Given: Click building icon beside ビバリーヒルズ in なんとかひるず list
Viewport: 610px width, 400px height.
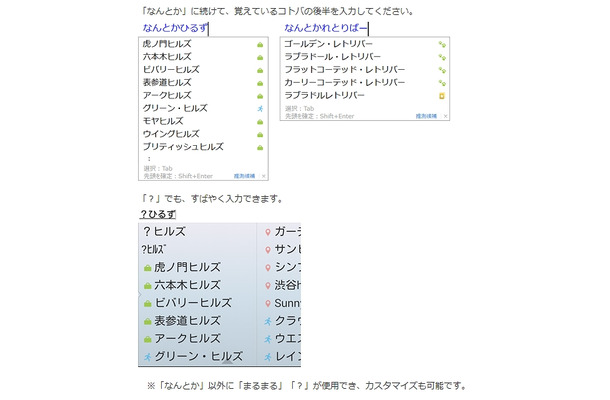Looking at the screenshot, I should click(260, 70).
